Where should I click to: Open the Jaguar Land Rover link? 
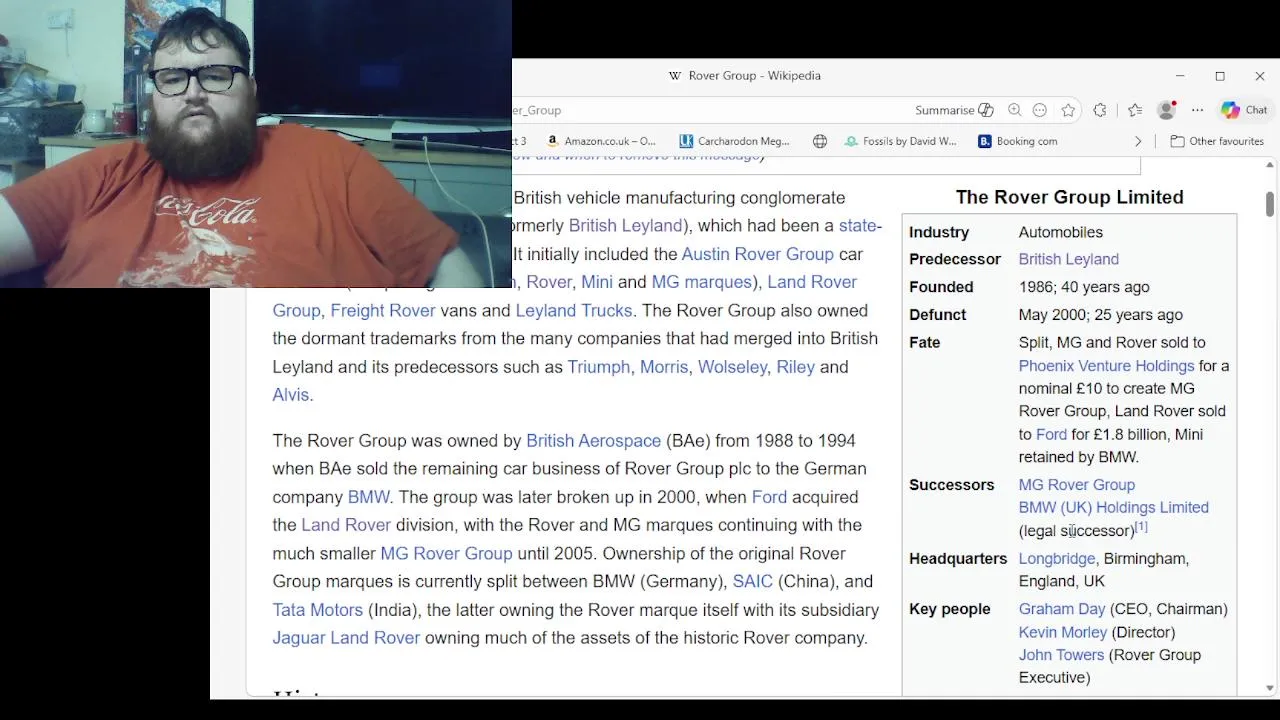(x=346, y=638)
